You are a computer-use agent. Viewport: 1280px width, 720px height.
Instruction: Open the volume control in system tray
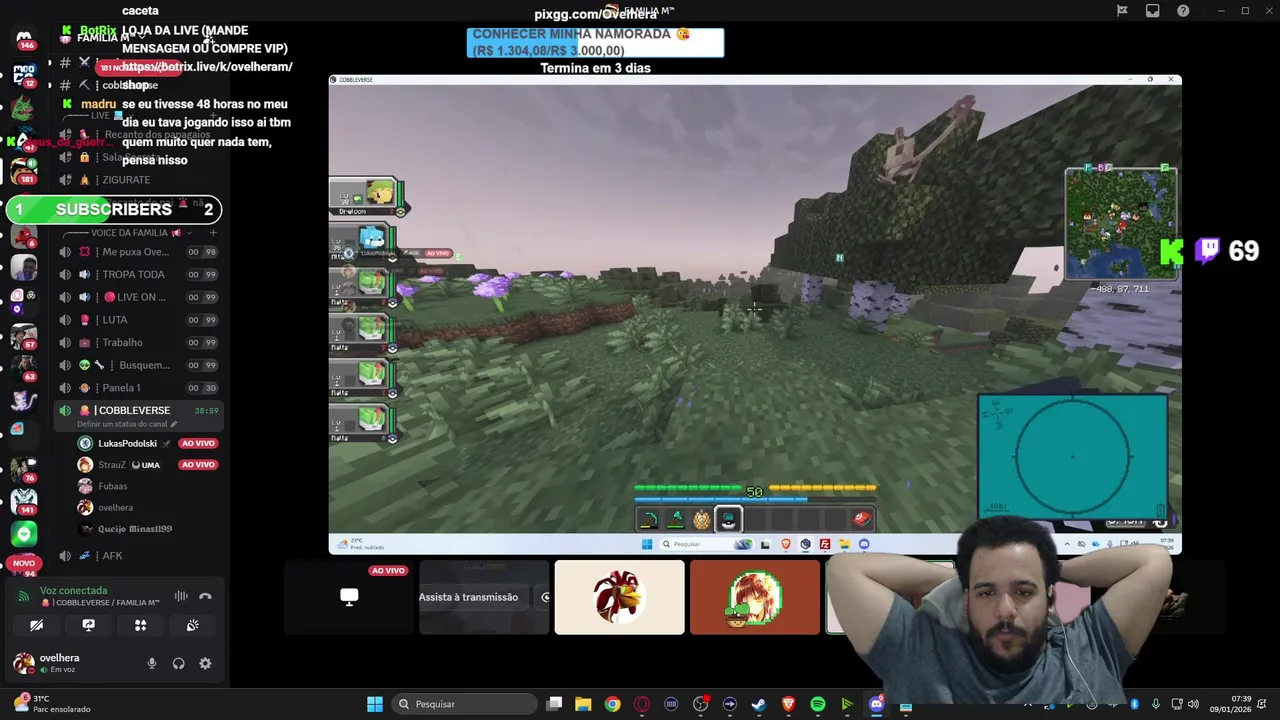pos(1192,704)
